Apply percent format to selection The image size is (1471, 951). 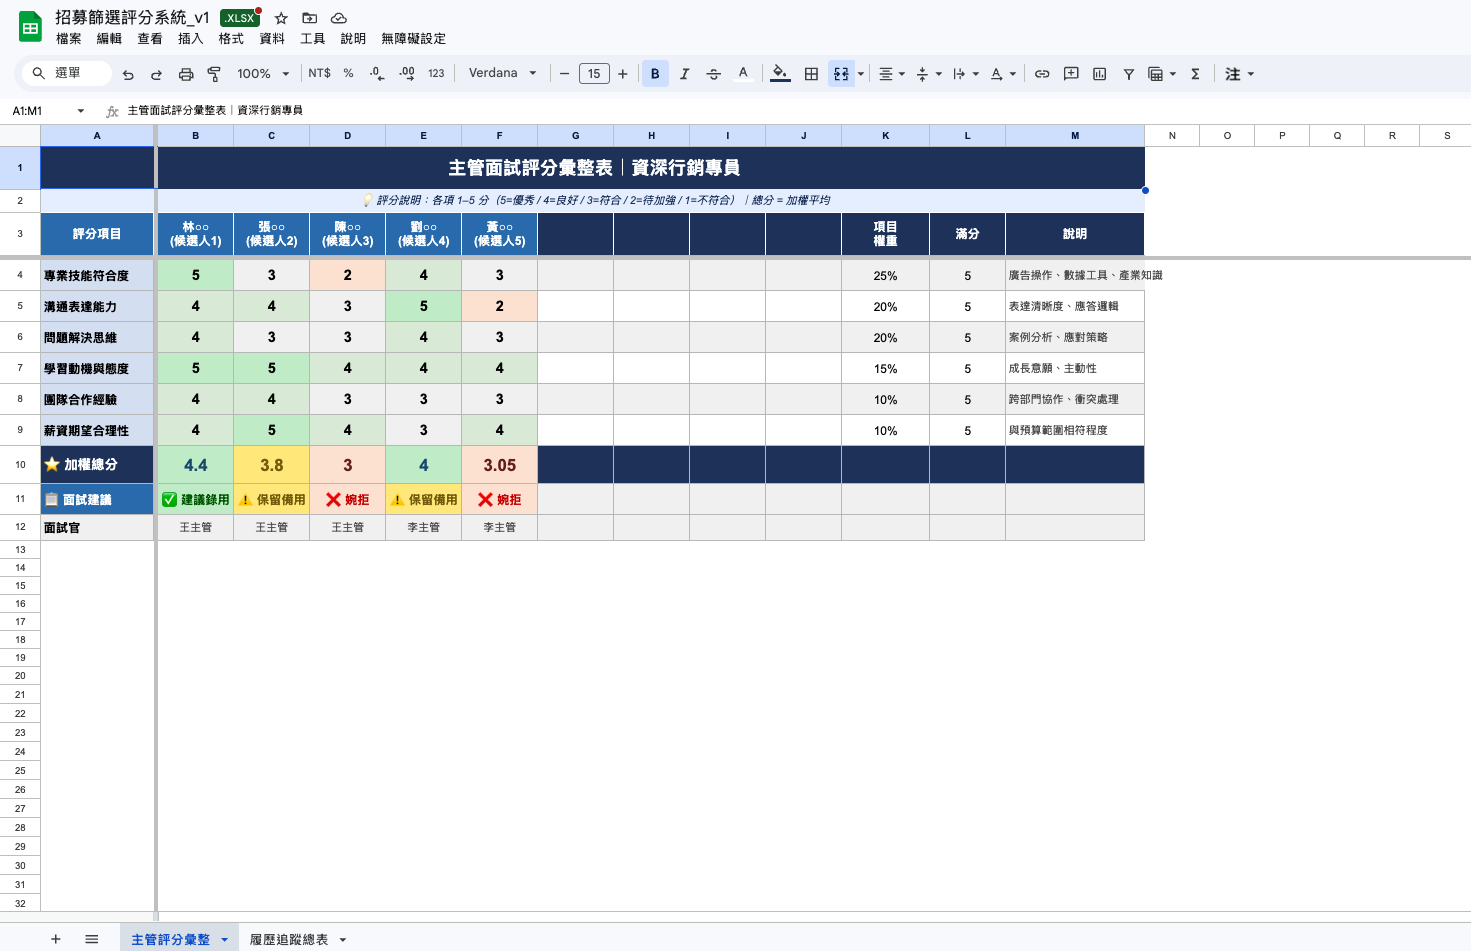coord(348,74)
